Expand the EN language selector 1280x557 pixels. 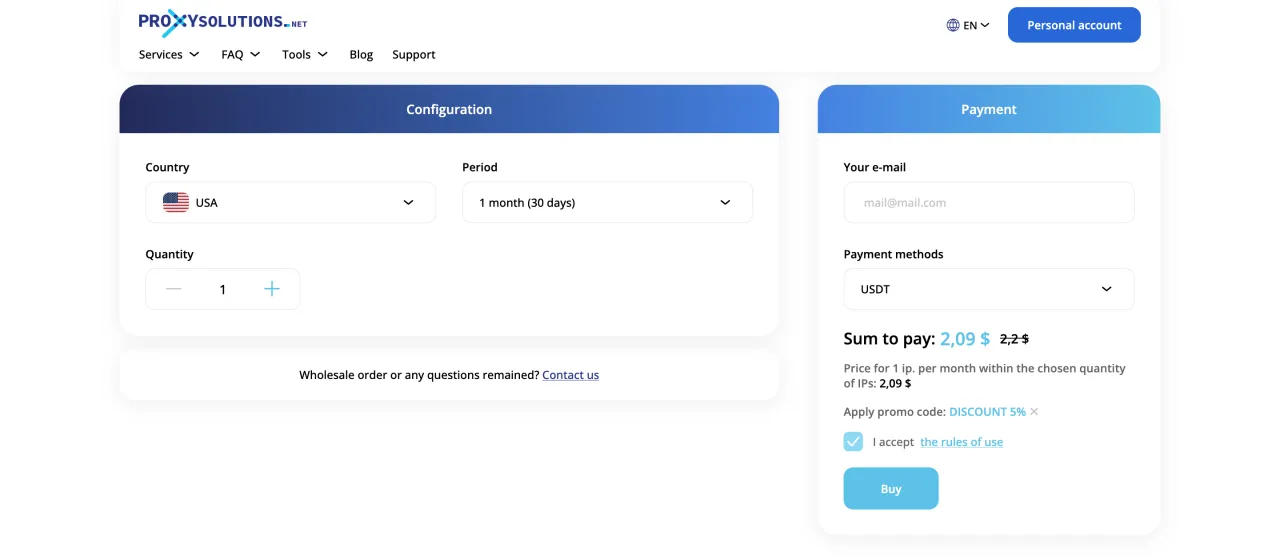pyautogui.click(x=975, y=25)
